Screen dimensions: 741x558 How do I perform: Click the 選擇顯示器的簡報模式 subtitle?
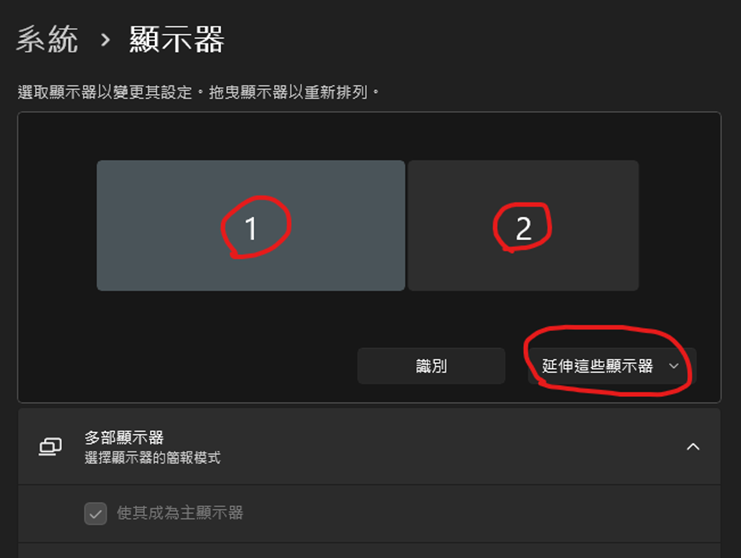152,458
